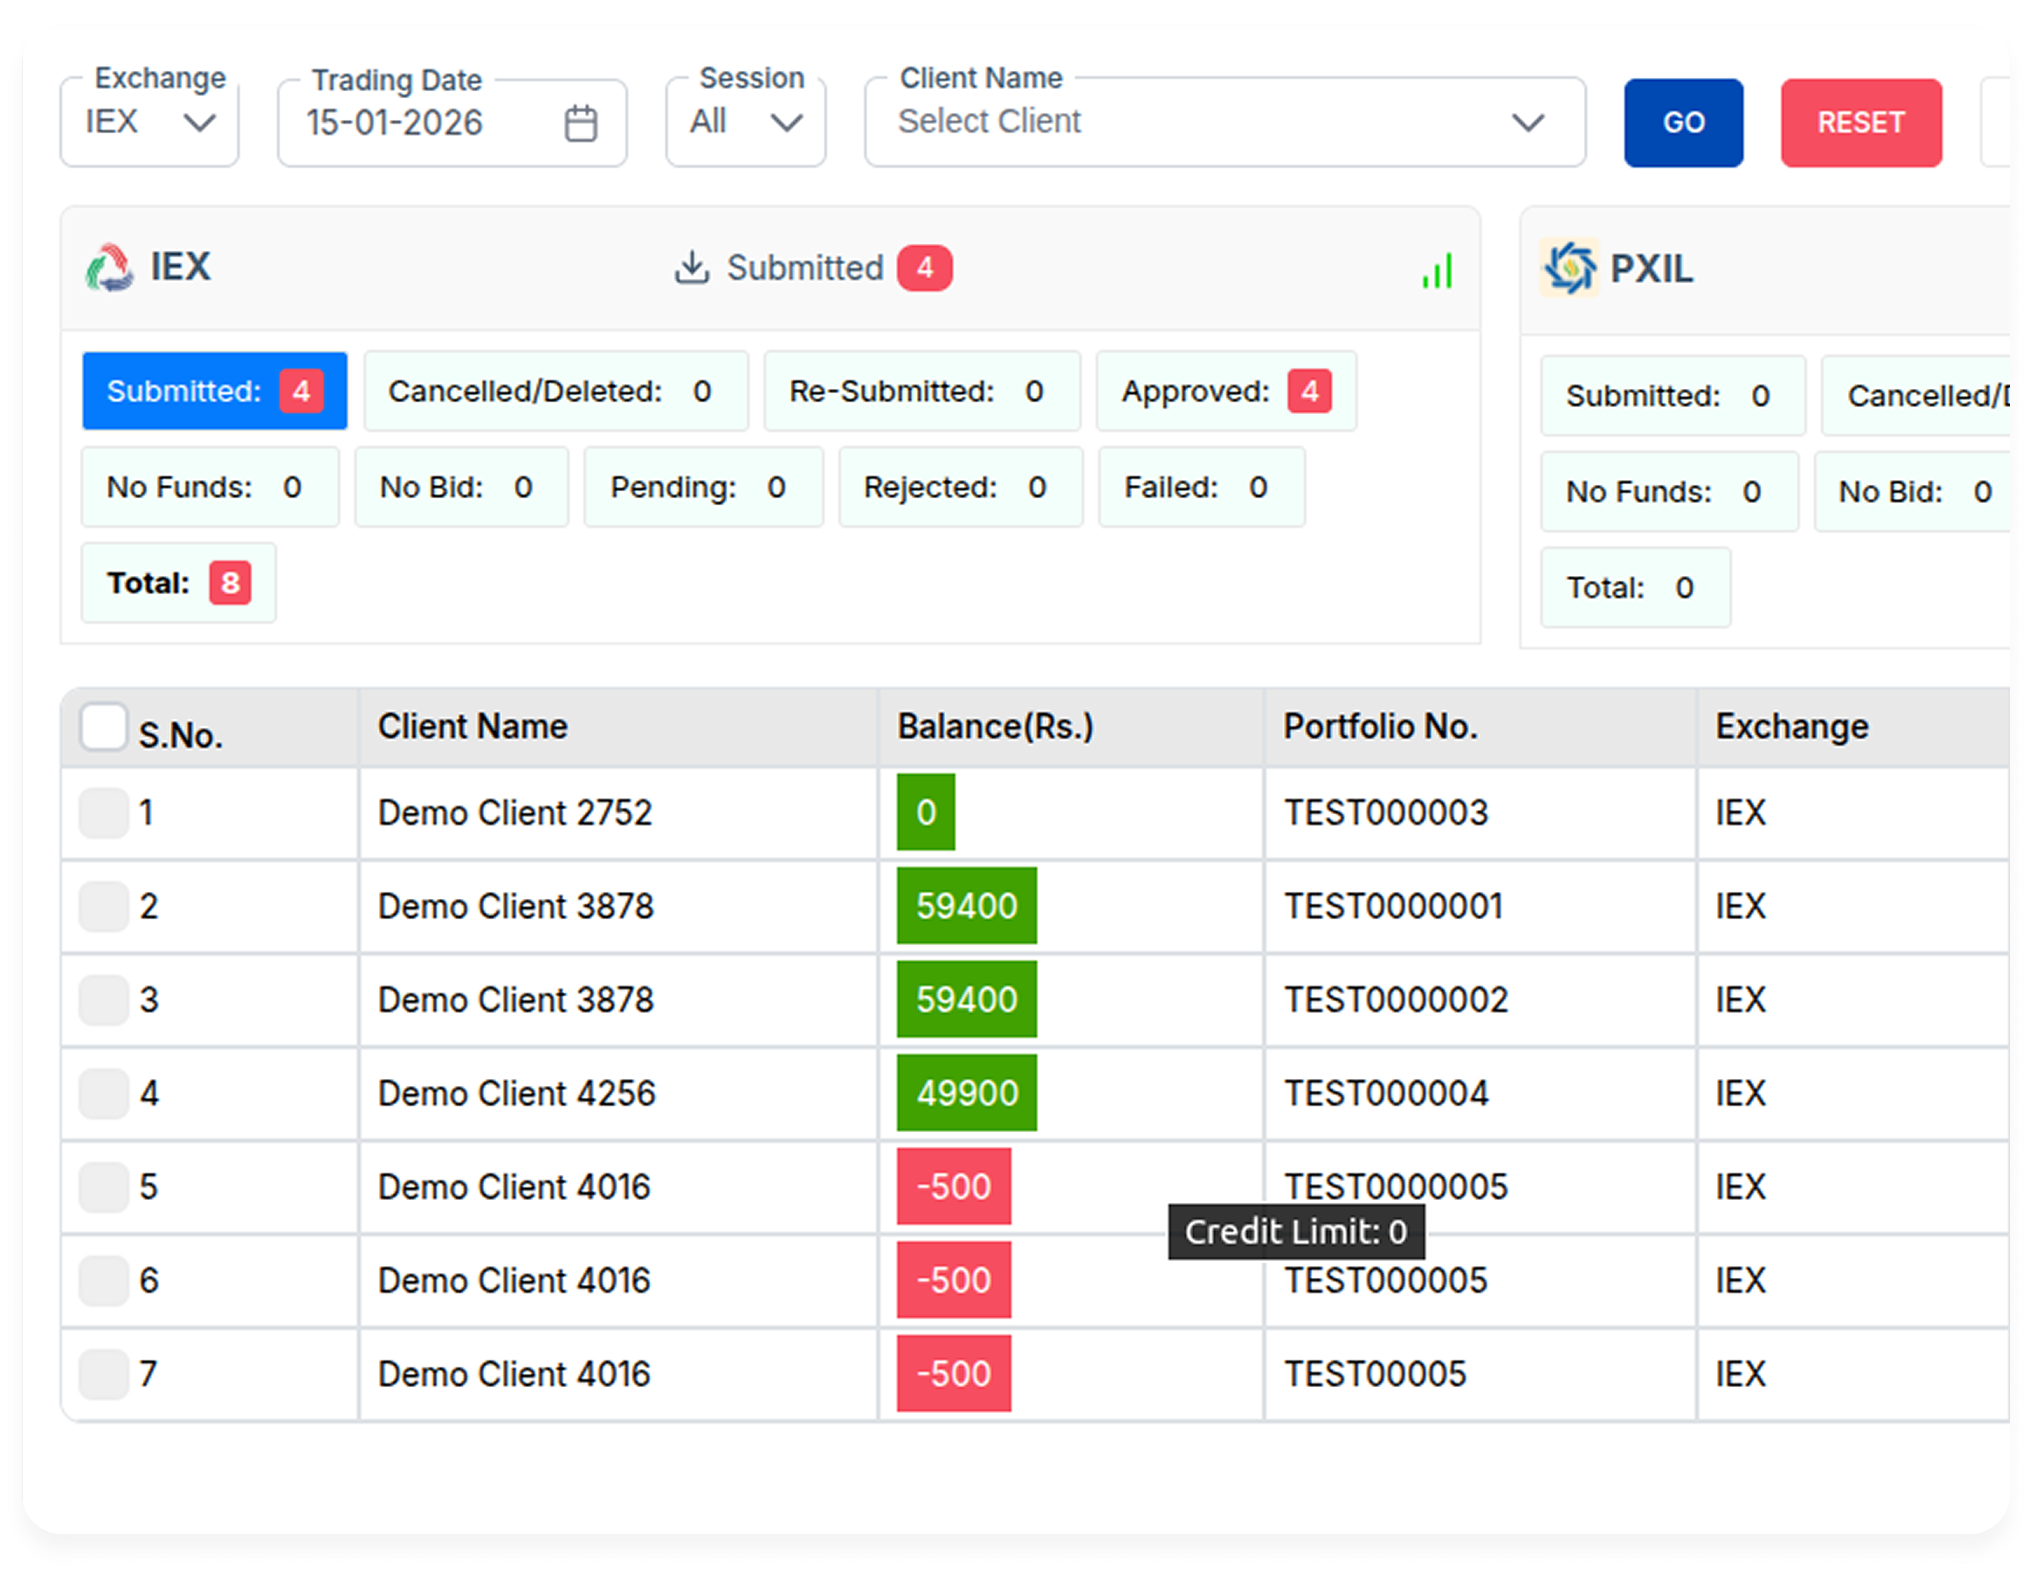Open the bar chart icon on IEX card
The image size is (2032, 1570).
tap(1437, 270)
